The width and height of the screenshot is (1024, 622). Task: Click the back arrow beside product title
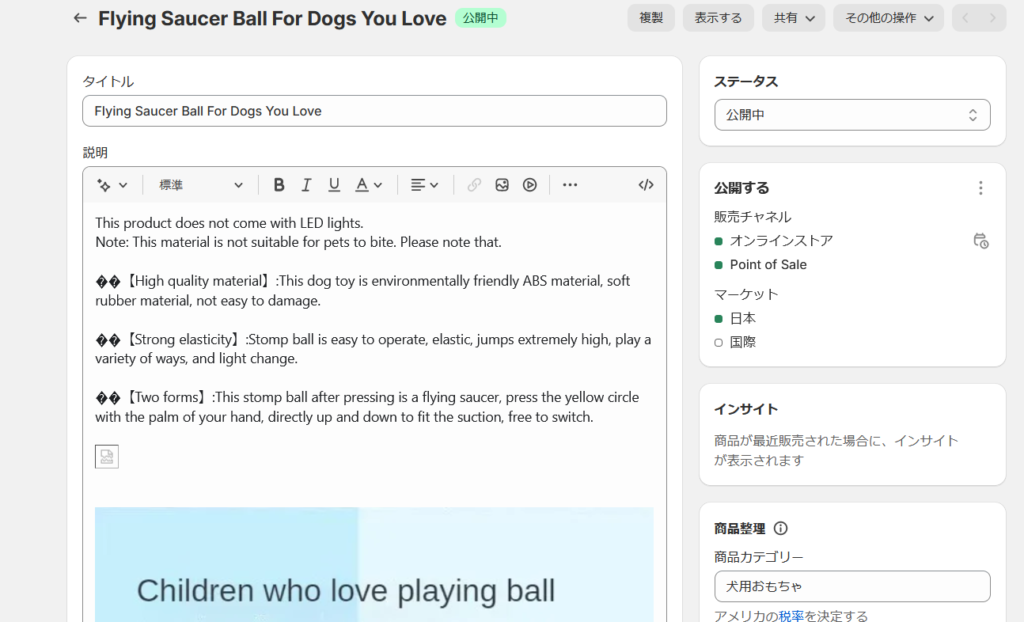click(x=80, y=18)
